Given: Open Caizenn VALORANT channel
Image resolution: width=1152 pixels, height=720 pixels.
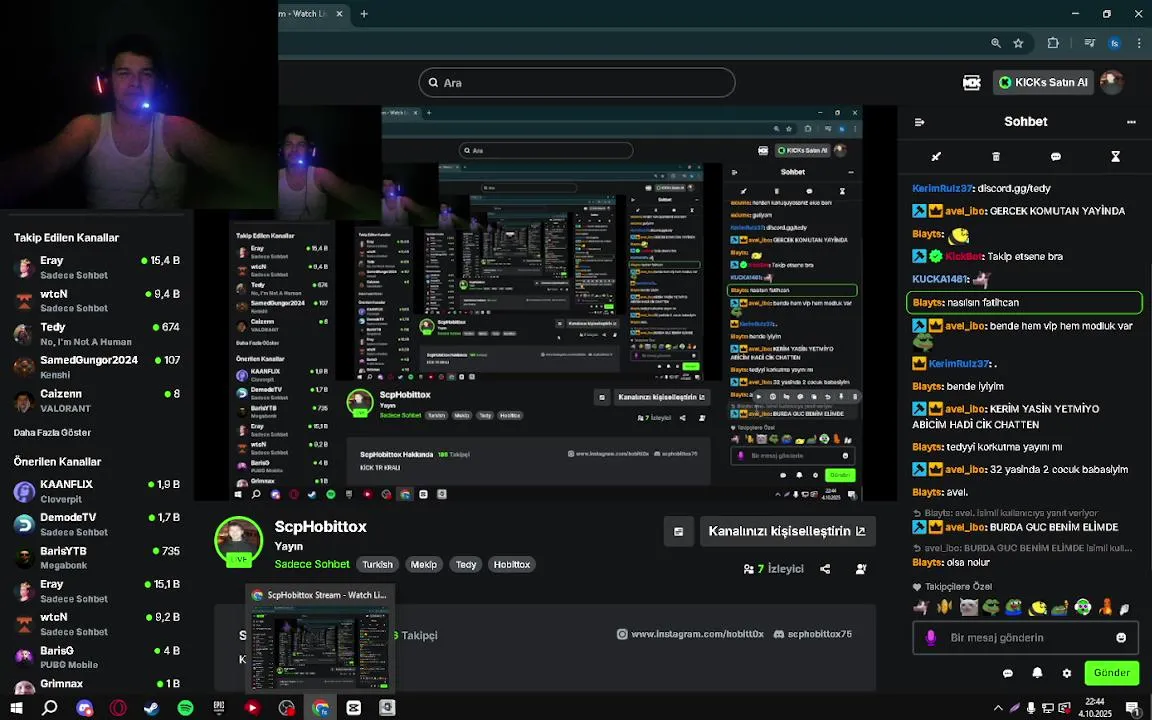Looking at the screenshot, I should coord(97,401).
